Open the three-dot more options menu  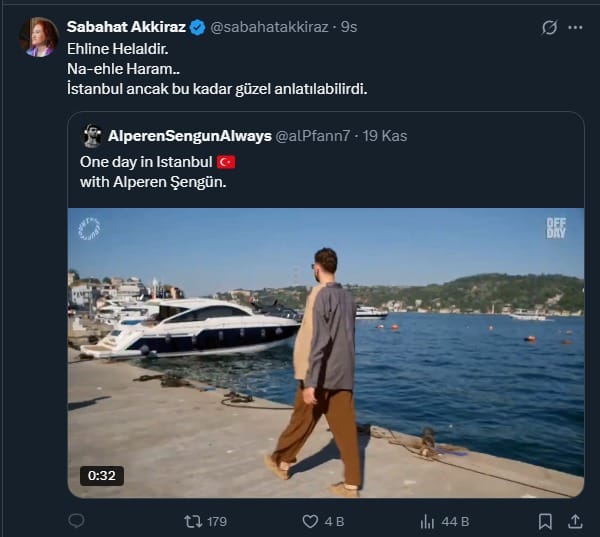tap(577, 27)
